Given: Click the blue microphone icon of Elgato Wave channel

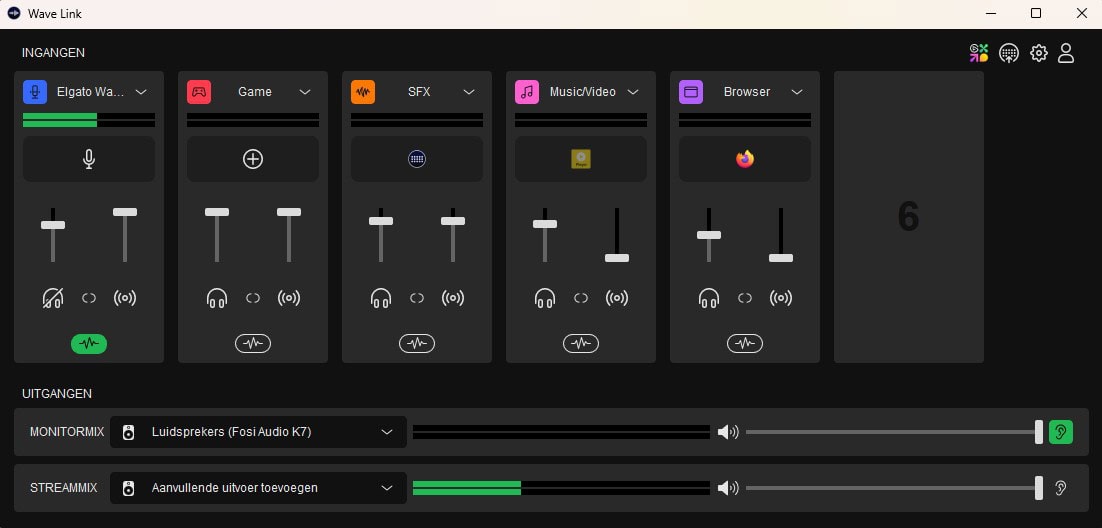Looking at the screenshot, I should tap(35, 92).
